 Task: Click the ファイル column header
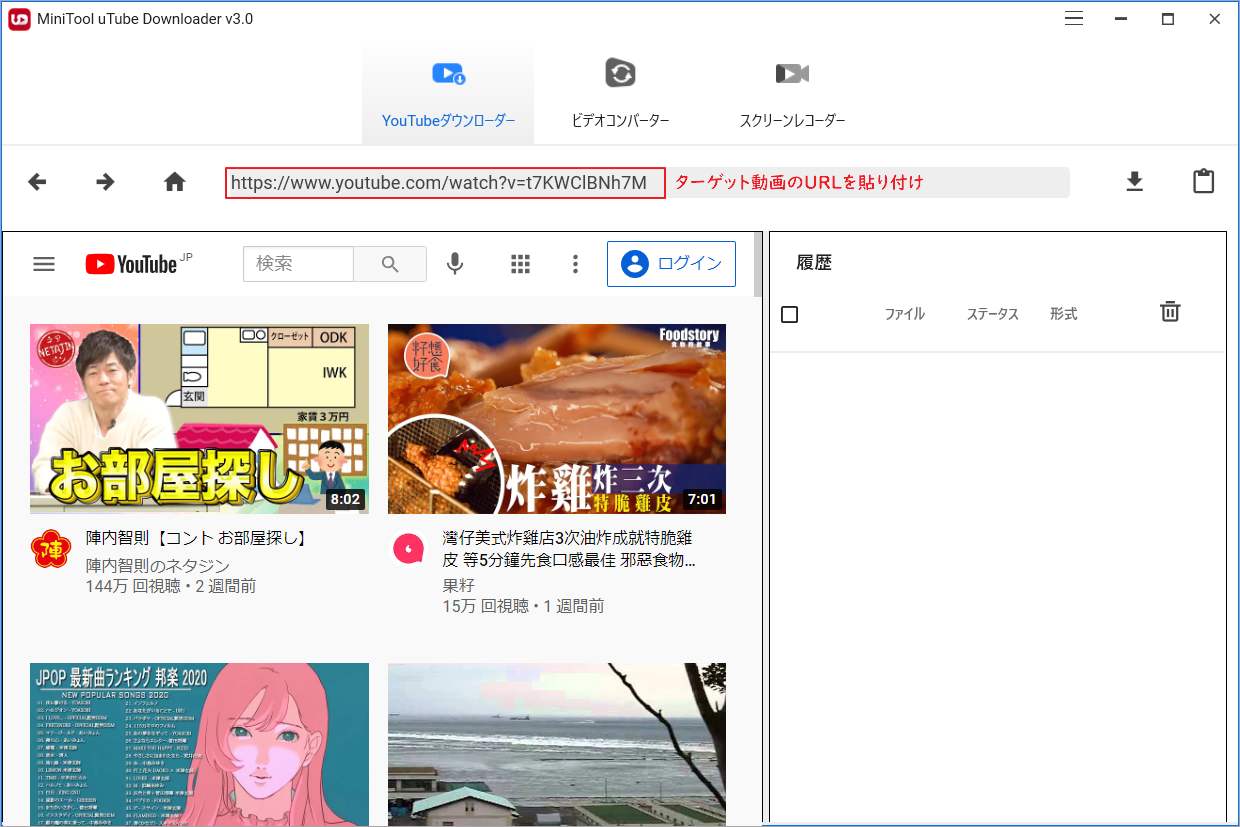tap(905, 314)
